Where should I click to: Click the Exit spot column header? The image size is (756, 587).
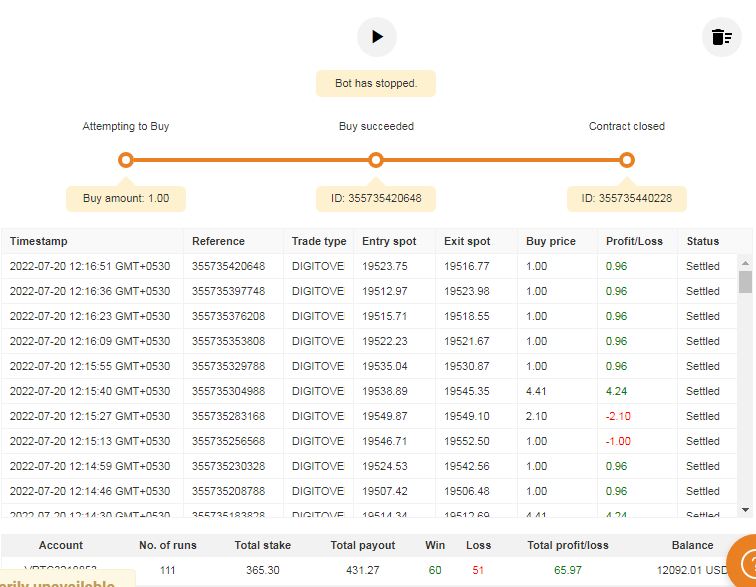pyautogui.click(x=476, y=241)
